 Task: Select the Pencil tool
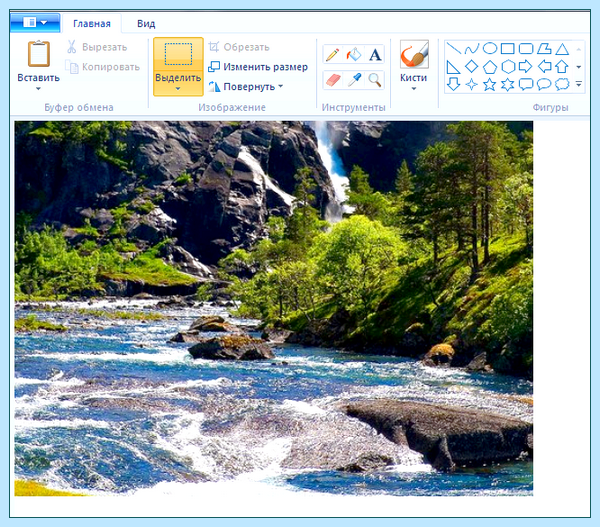coord(333,55)
